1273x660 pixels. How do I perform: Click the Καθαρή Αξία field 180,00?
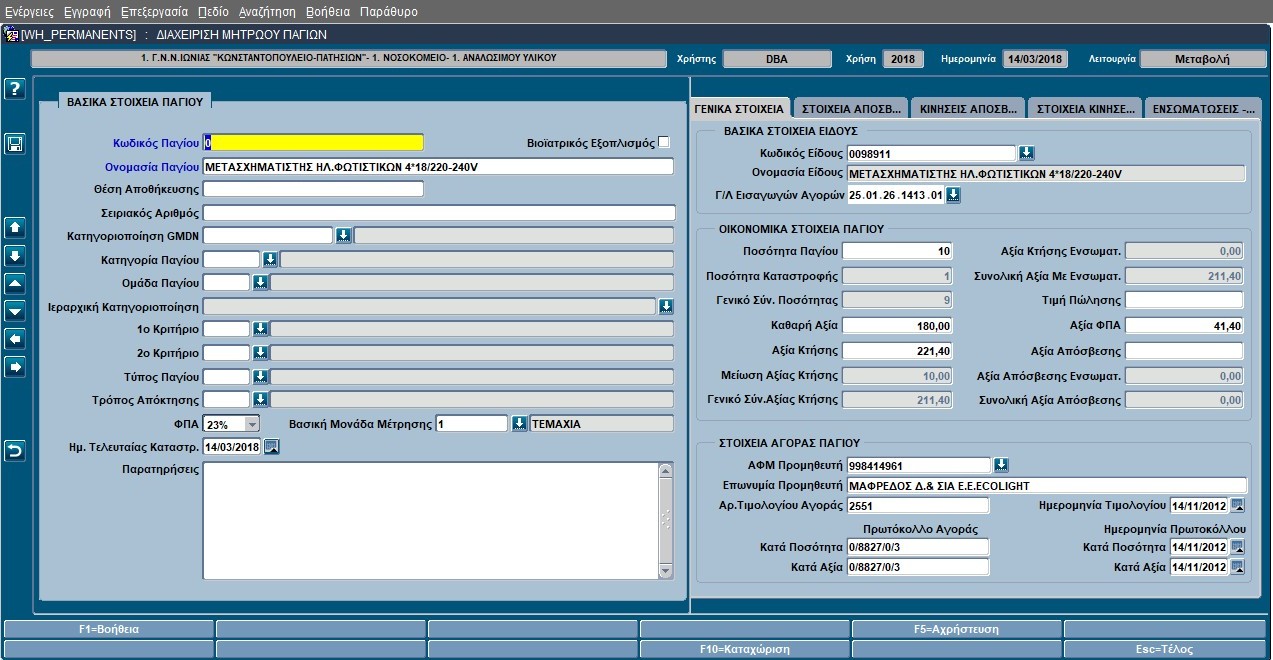tap(897, 326)
